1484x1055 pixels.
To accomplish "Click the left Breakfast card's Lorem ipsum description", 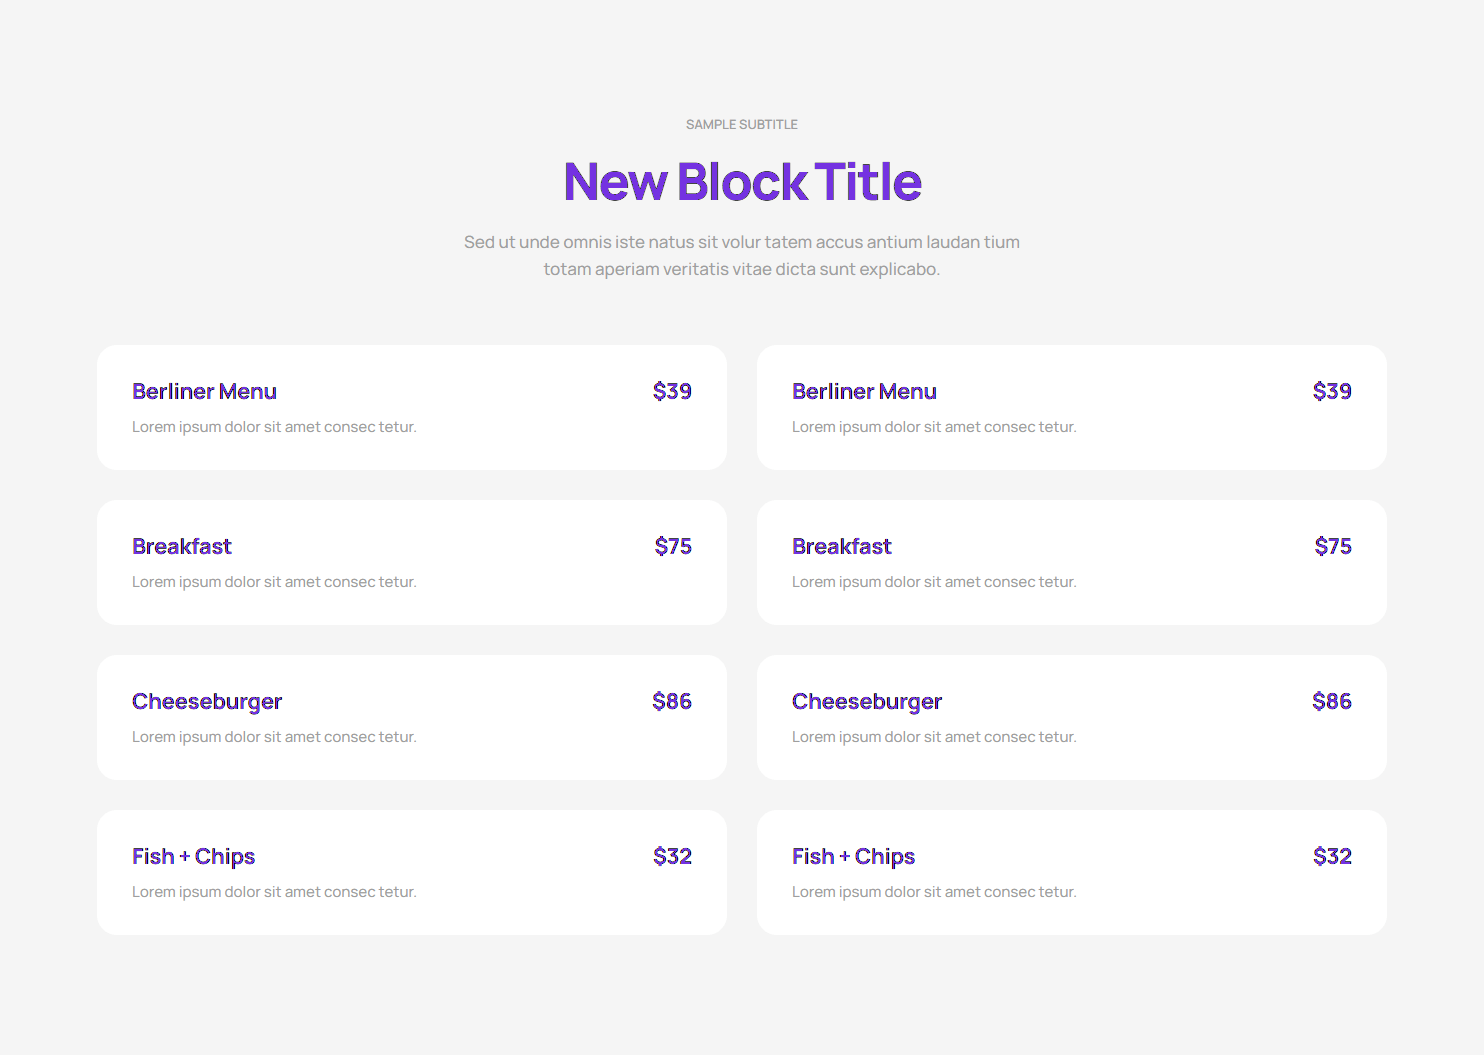I will point(274,582).
